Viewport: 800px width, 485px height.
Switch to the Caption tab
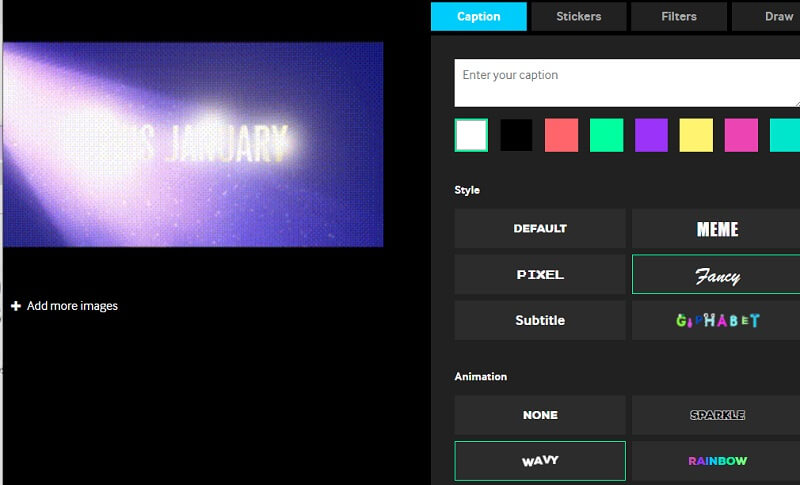(x=478, y=16)
